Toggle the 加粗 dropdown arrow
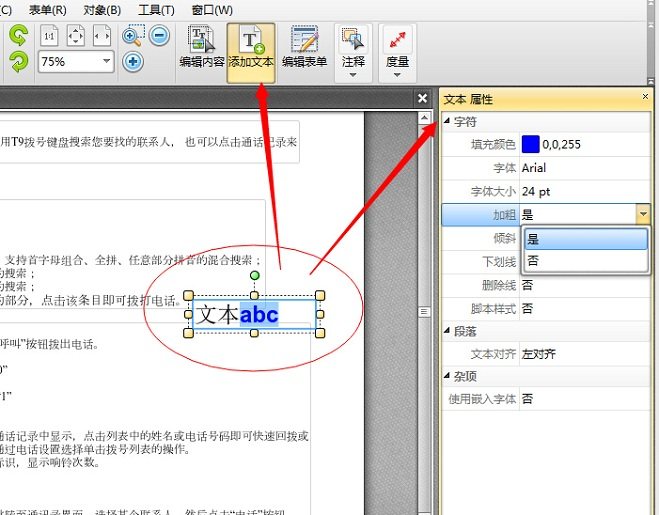The height and width of the screenshot is (515, 659). tap(643, 214)
